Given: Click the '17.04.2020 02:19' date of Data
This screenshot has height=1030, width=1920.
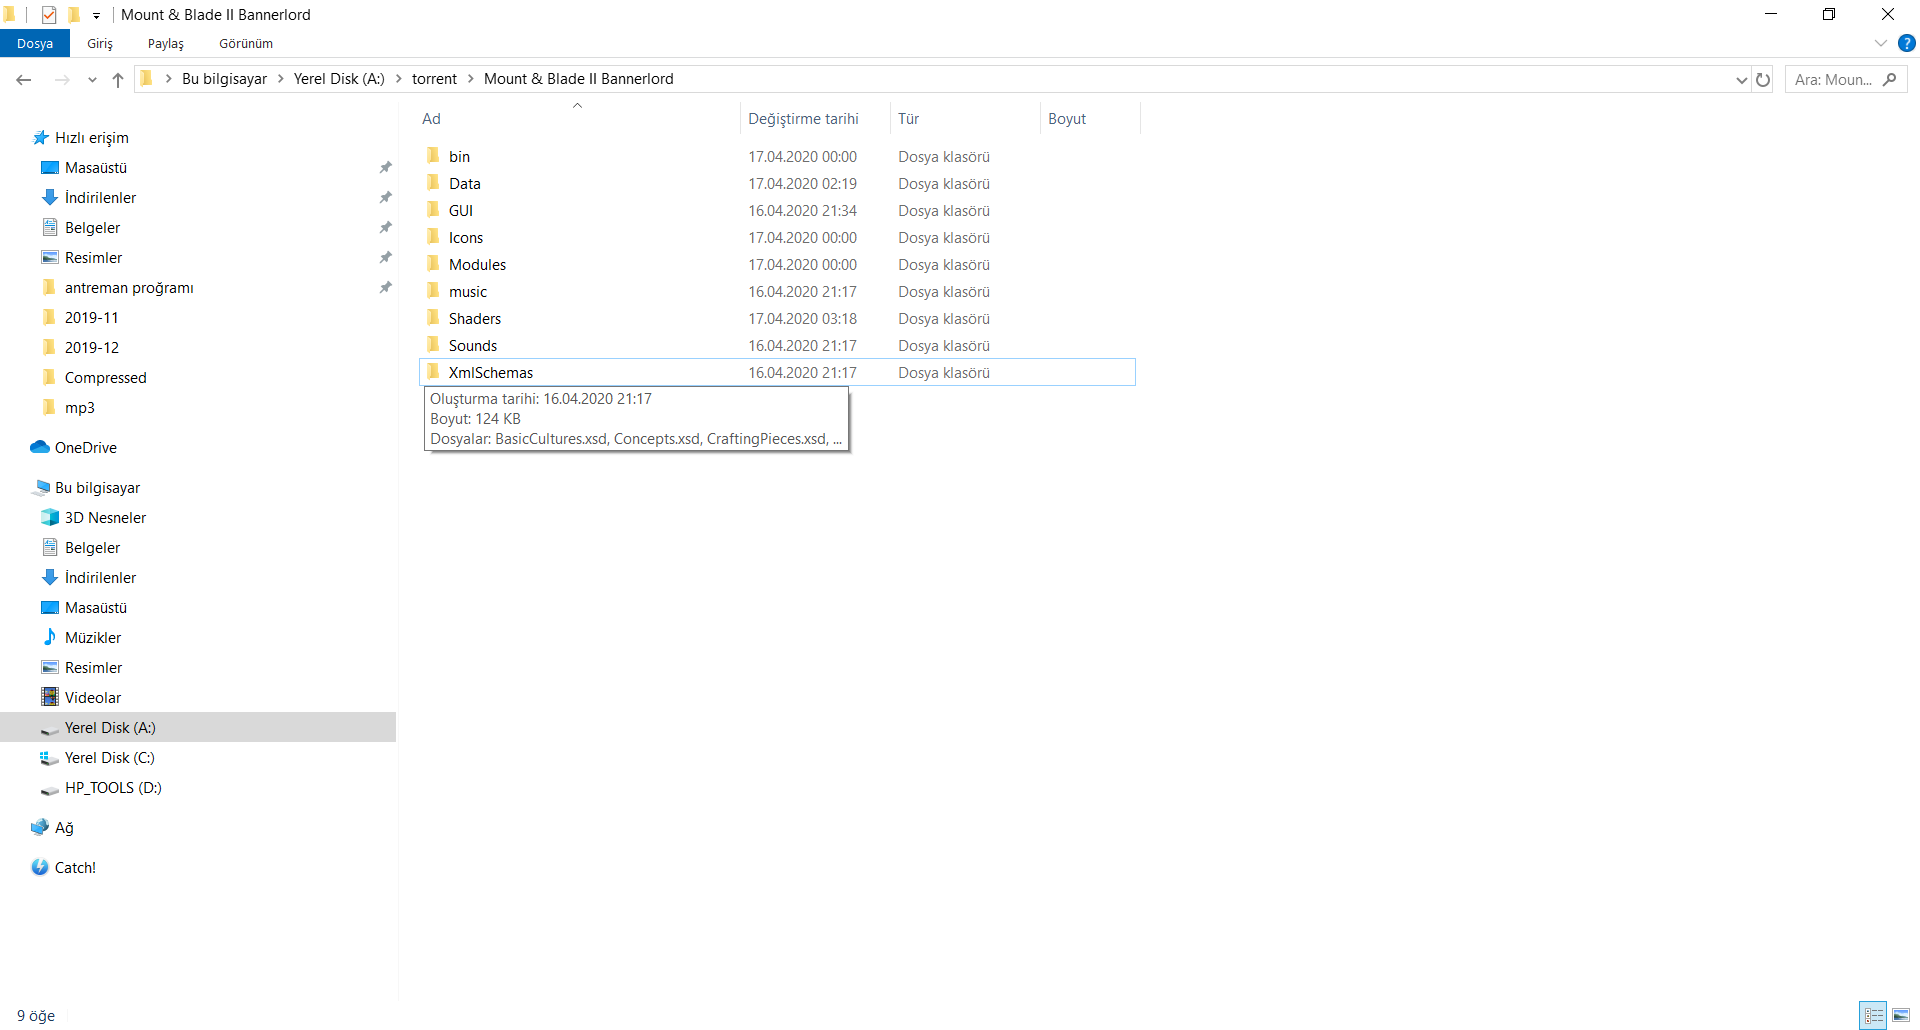Looking at the screenshot, I should [x=802, y=183].
